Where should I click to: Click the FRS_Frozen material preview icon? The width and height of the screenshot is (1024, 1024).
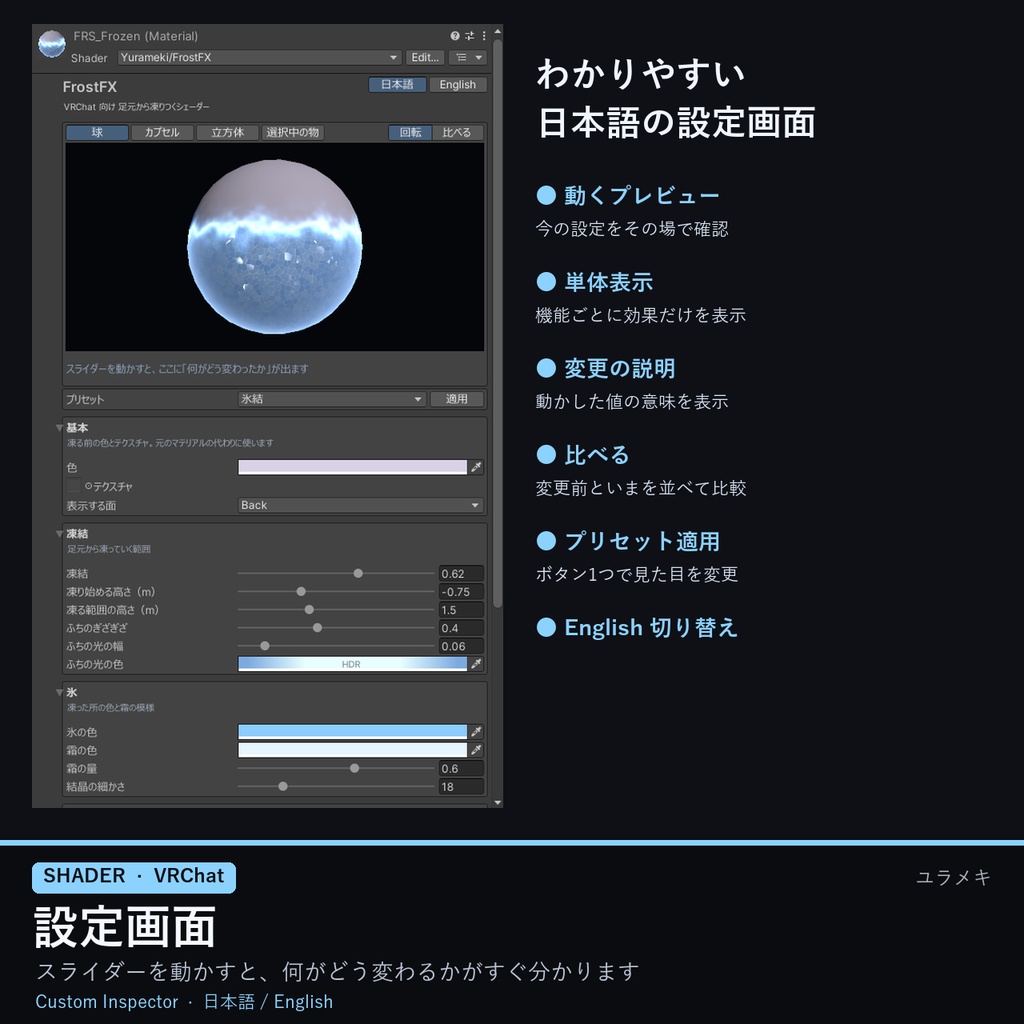tap(52, 44)
